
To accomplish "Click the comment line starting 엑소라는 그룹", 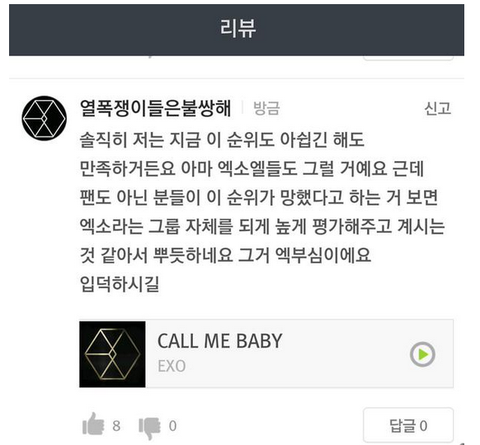I will (x=262, y=226).
